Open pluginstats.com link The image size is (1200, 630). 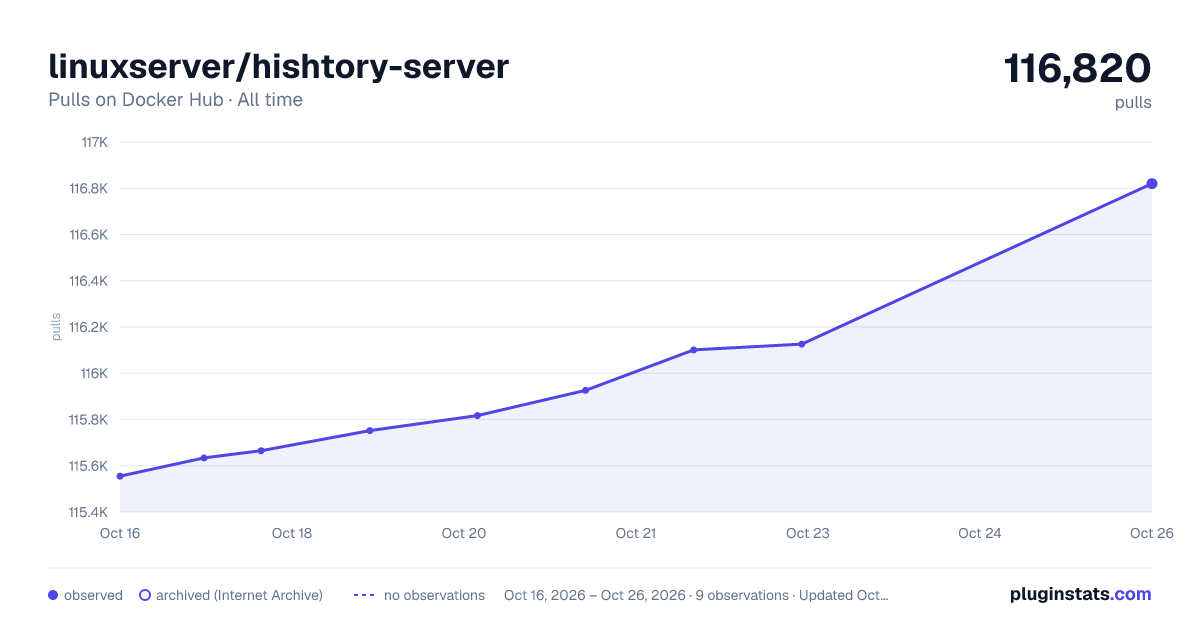coord(1080,594)
